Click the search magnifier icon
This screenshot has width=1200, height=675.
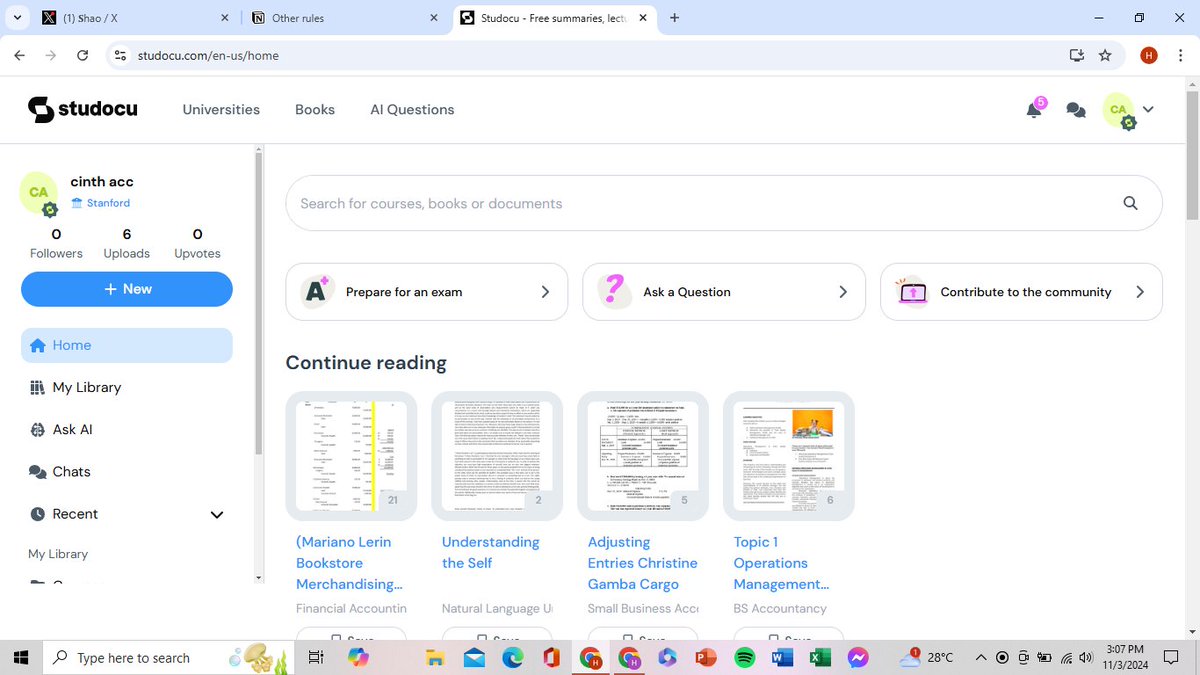tap(1130, 203)
